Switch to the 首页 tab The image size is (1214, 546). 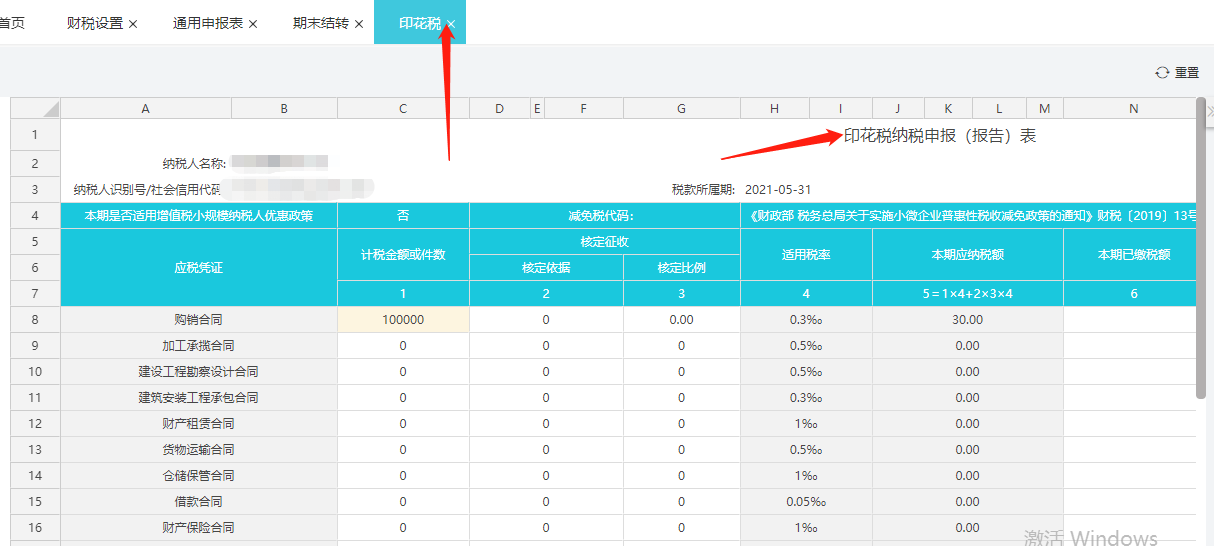tap(12, 23)
